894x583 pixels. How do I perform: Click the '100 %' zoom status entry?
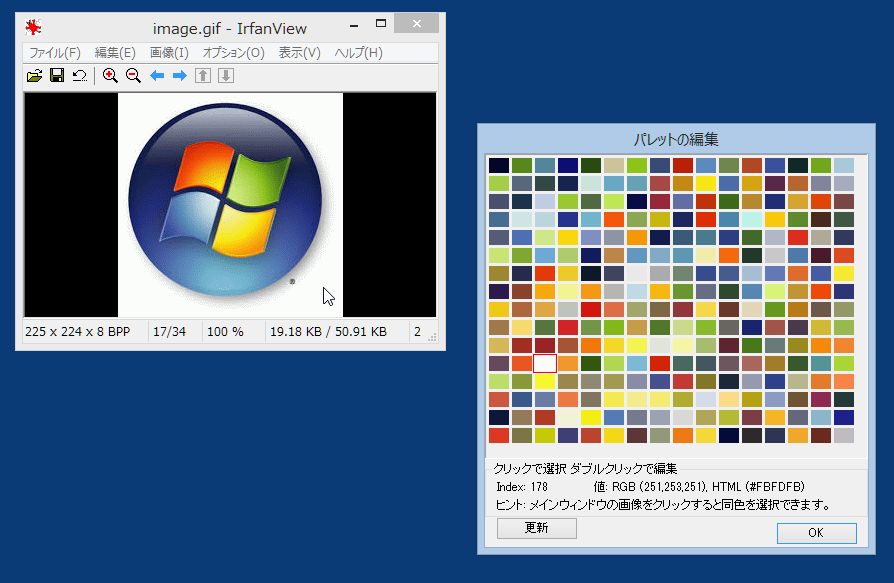click(225, 332)
